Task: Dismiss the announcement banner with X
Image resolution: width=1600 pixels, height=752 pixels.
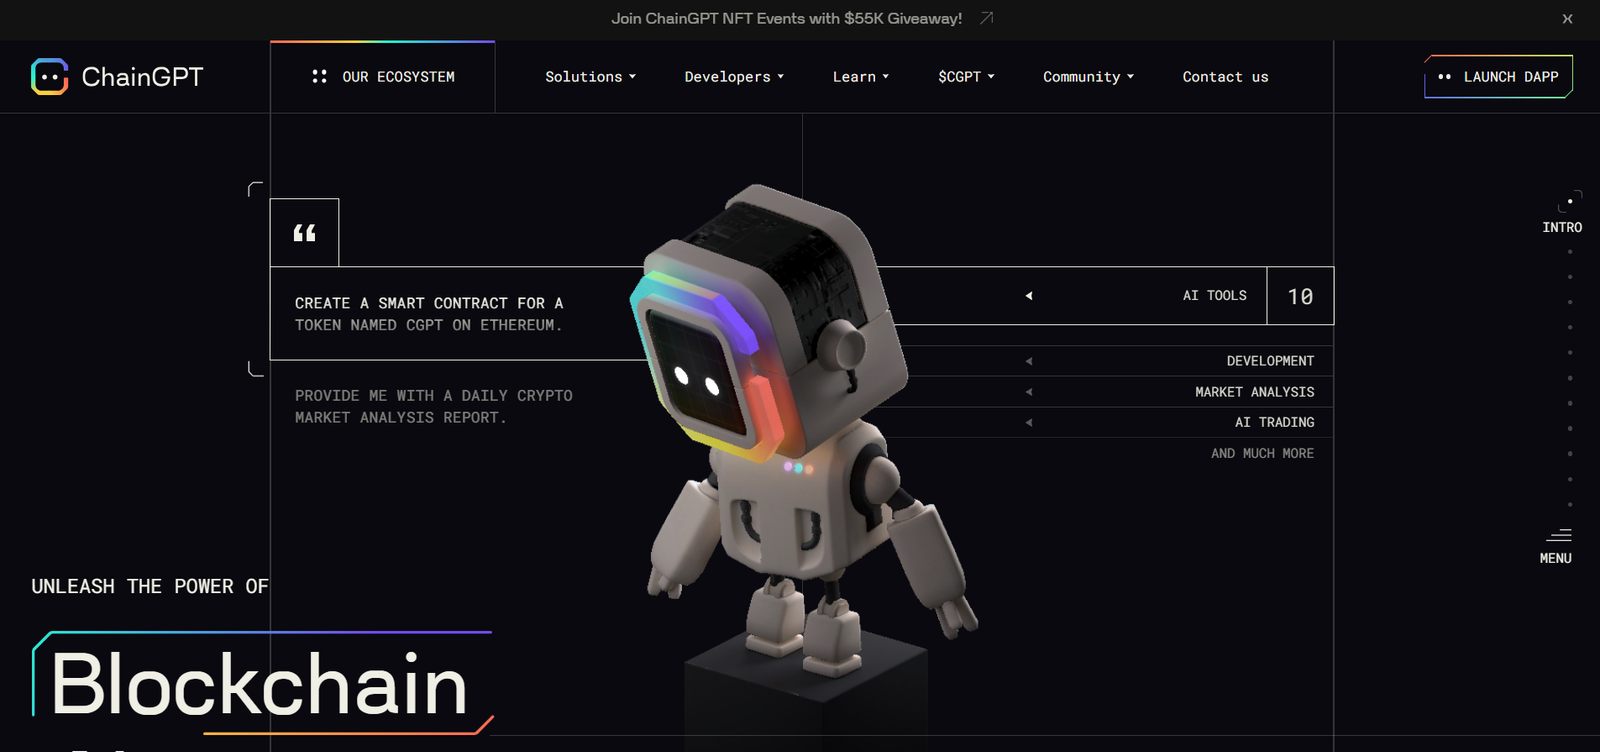Action: (1567, 19)
